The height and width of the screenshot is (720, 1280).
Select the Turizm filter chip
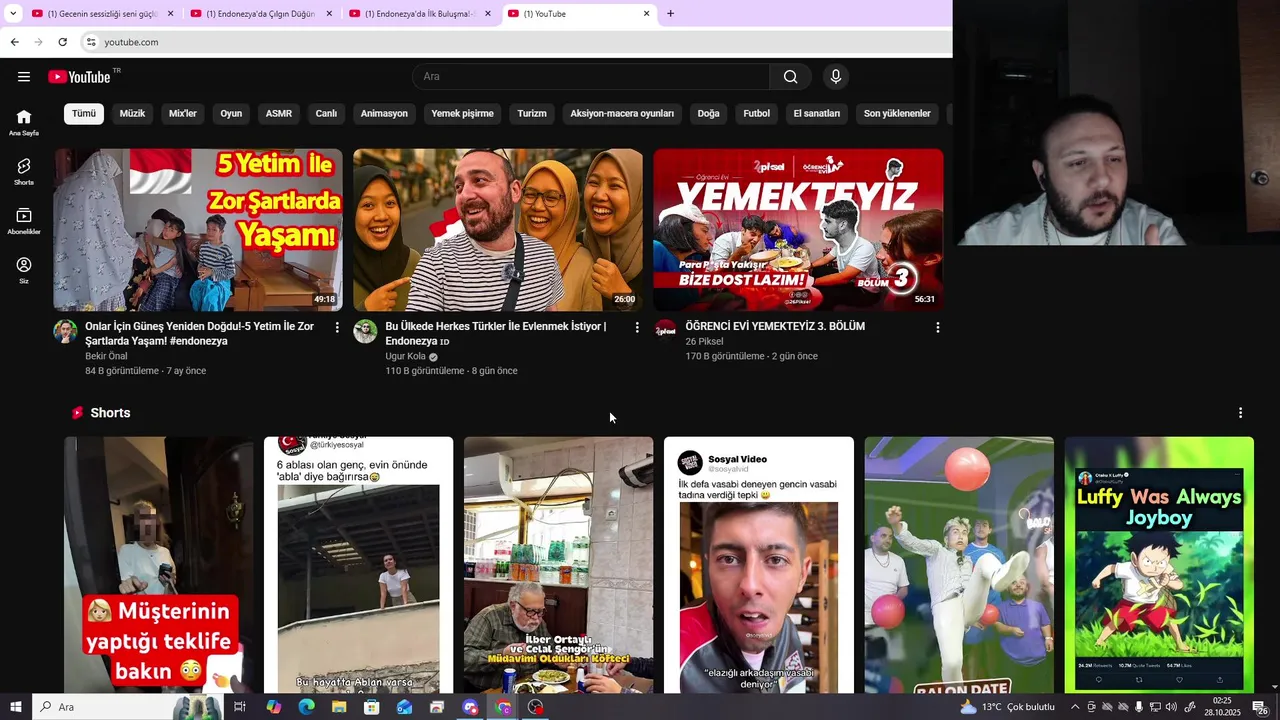click(x=532, y=113)
